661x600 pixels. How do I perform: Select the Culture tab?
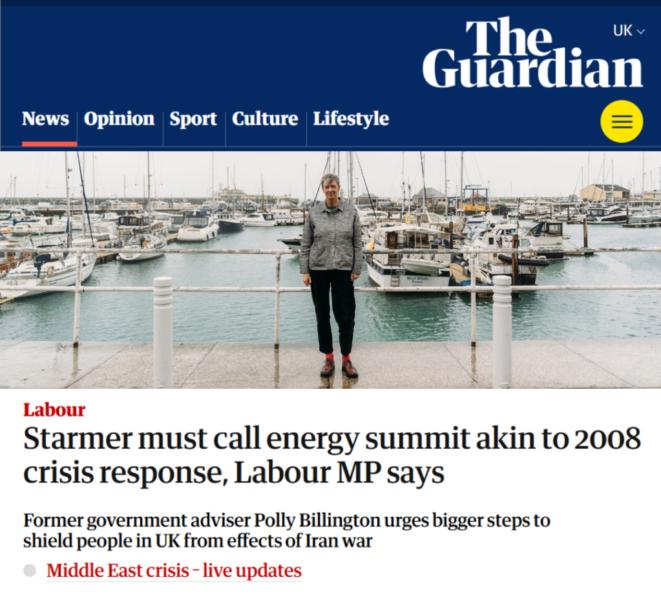(265, 119)
